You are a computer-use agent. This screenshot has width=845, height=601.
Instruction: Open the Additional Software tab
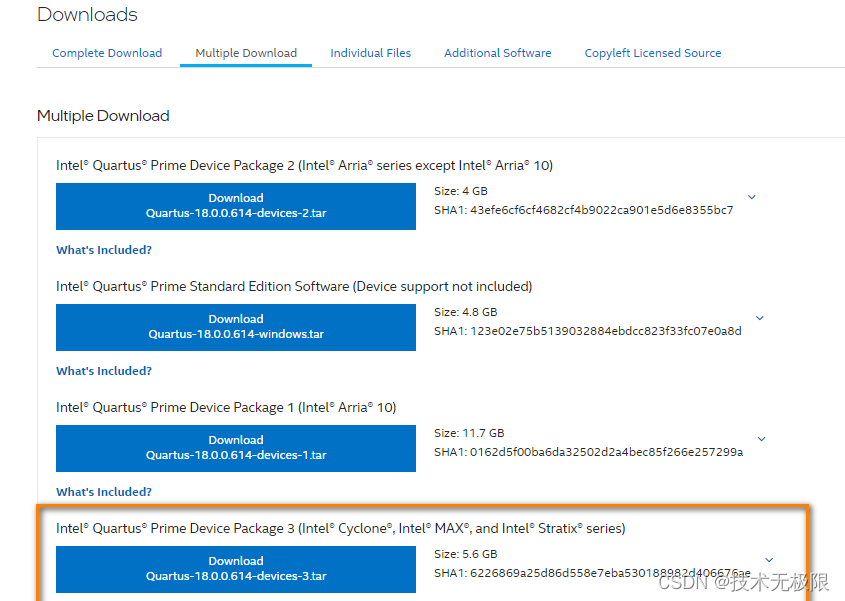tap(497, 53)
